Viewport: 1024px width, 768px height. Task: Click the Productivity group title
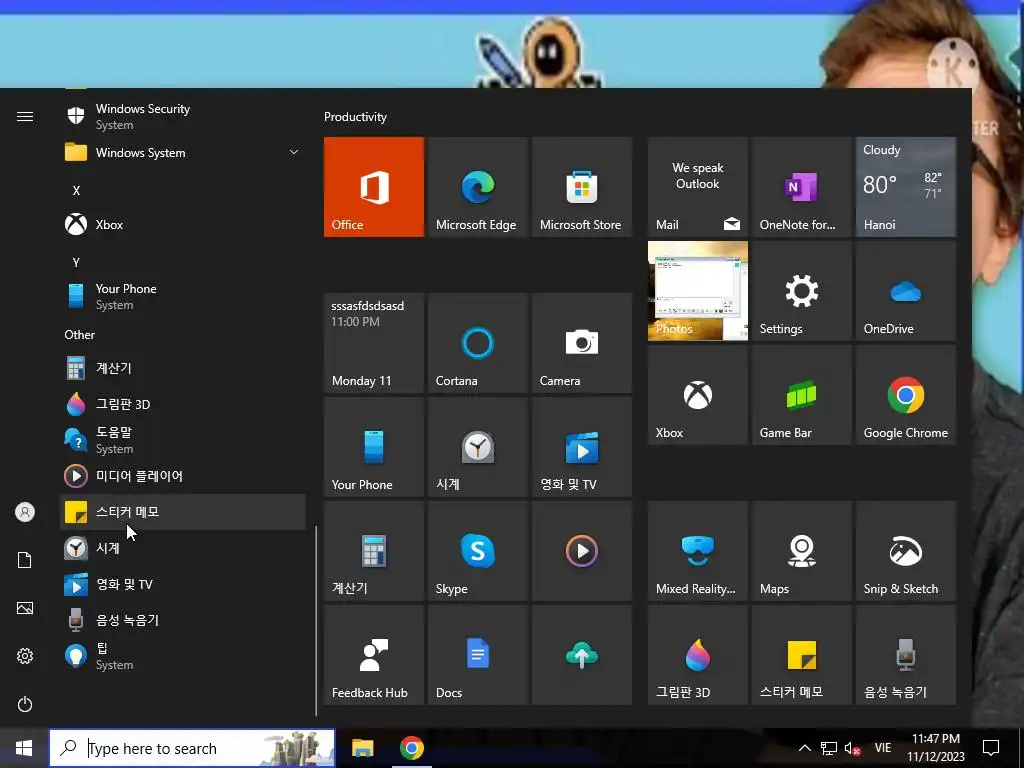pos(355,117)
